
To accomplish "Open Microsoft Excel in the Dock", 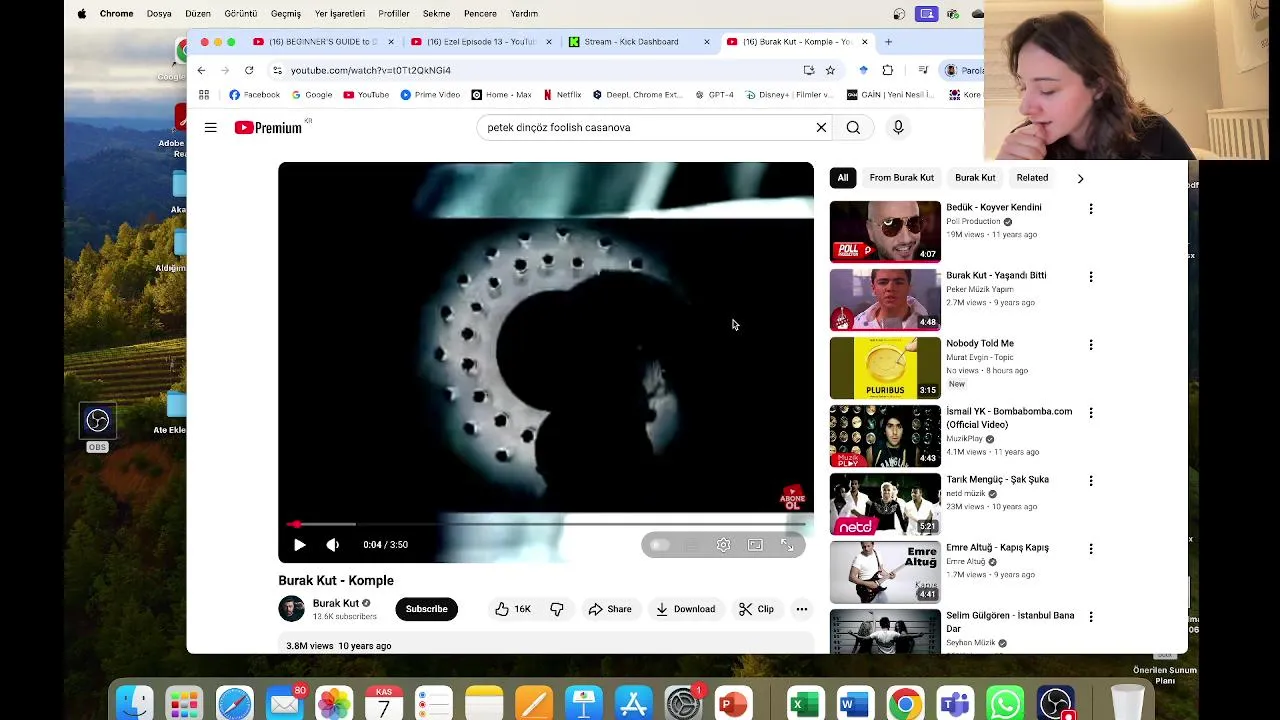I will click(804, 703).
